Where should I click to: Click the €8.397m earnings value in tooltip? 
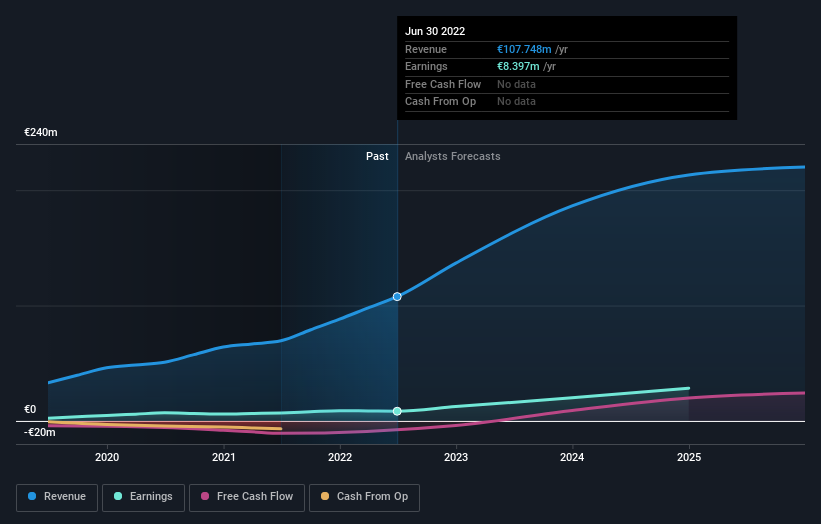coord(518,66)
